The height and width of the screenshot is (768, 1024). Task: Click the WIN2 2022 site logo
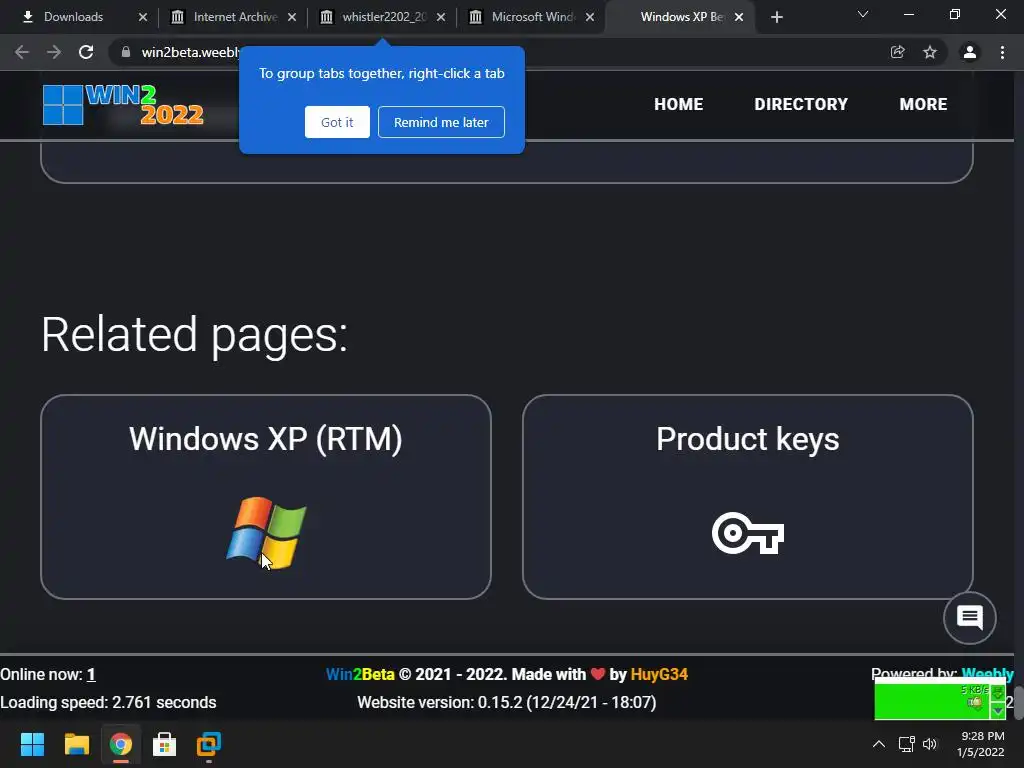123,104
